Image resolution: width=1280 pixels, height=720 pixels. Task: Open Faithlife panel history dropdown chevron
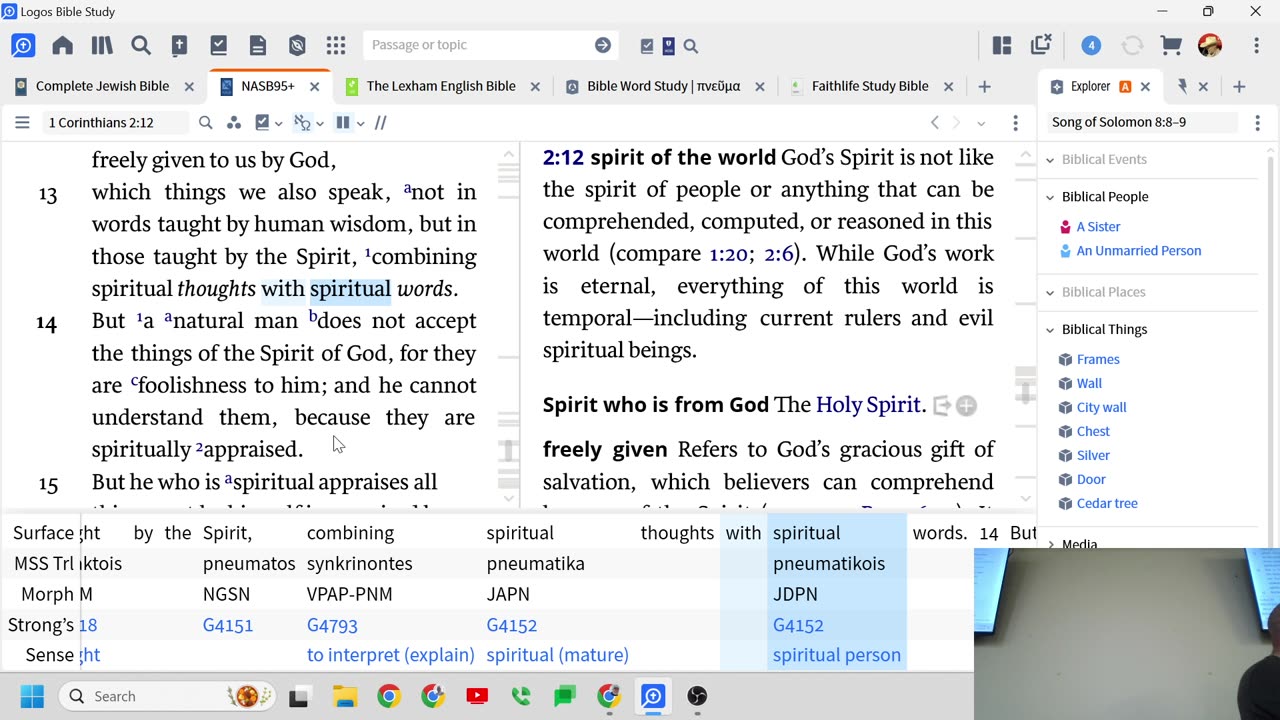(x=981, y=123)
